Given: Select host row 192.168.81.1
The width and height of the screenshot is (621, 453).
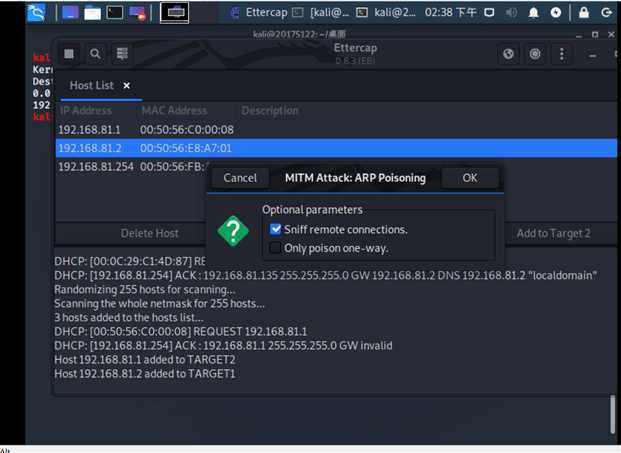Looking at the screenshot, I should tap(336, 130).
